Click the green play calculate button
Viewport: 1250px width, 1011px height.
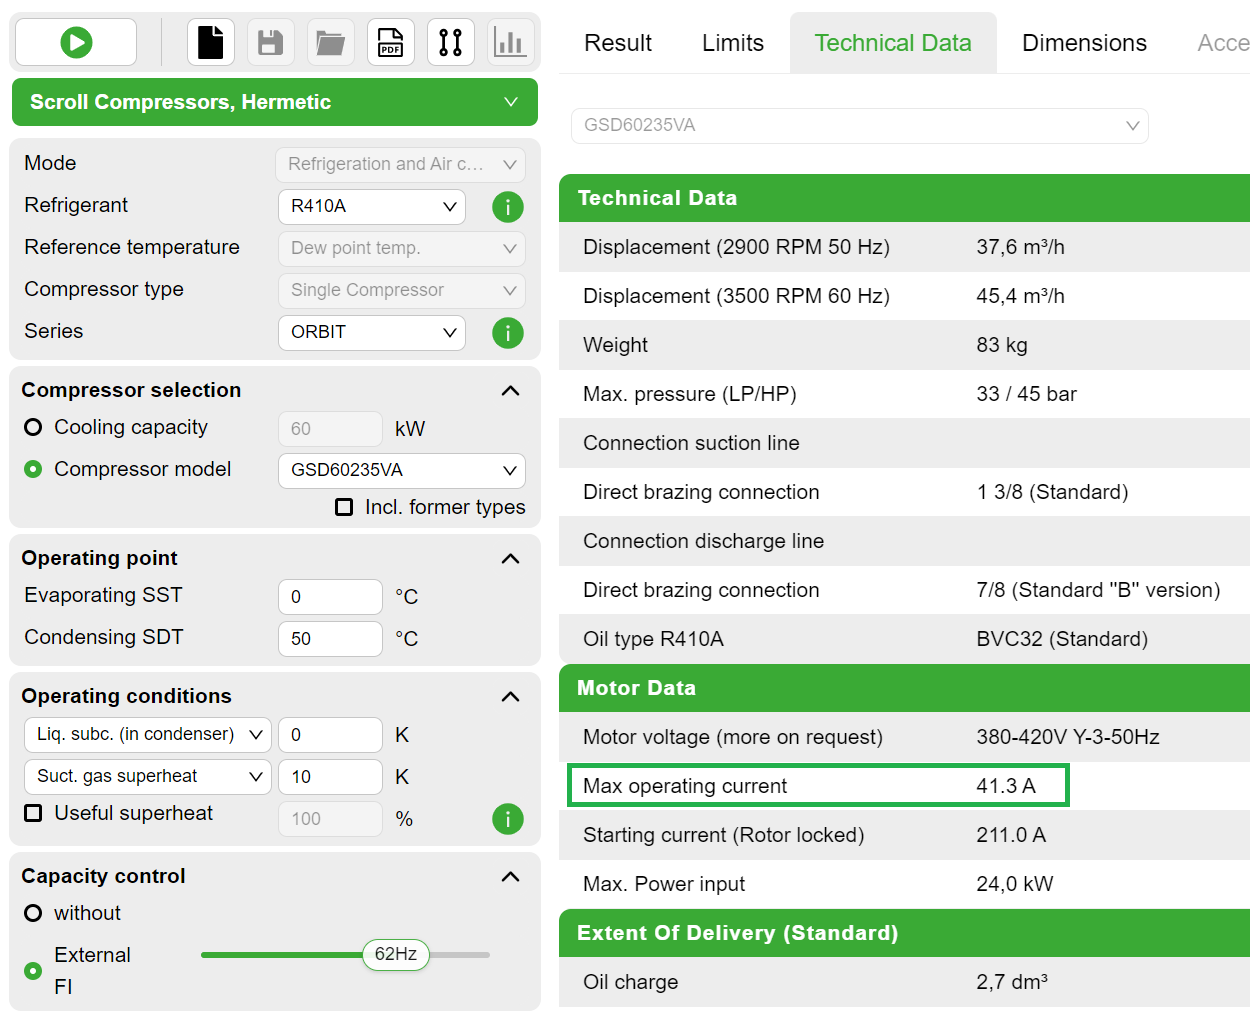coord(76,42)
